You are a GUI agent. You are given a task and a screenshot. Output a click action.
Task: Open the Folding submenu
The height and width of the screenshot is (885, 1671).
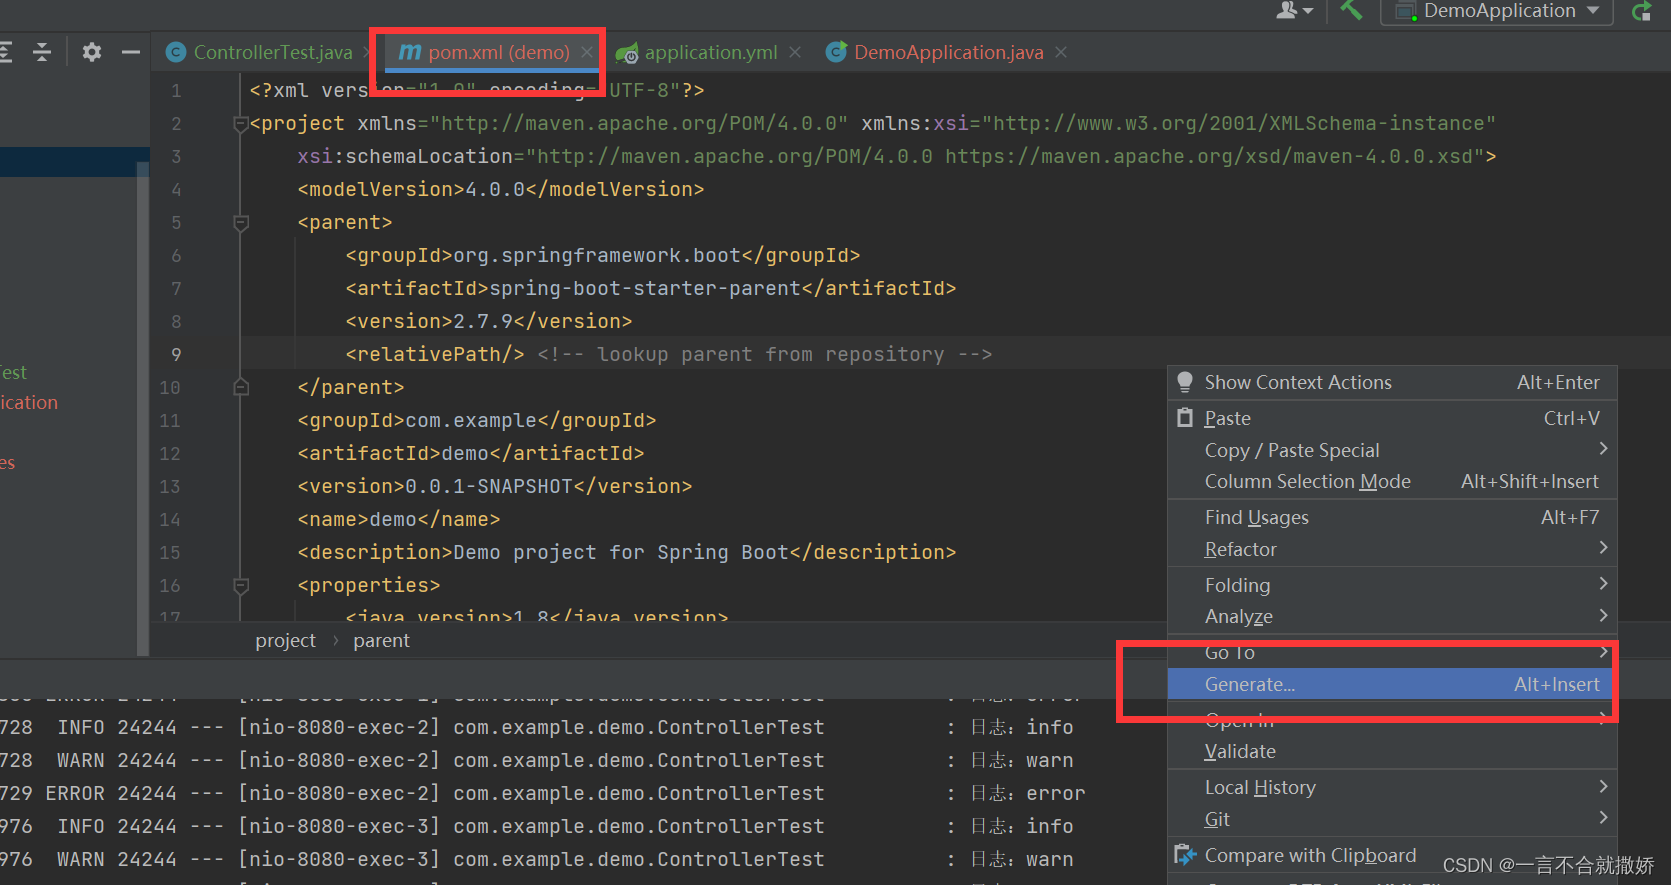(x=1392, y=585)
